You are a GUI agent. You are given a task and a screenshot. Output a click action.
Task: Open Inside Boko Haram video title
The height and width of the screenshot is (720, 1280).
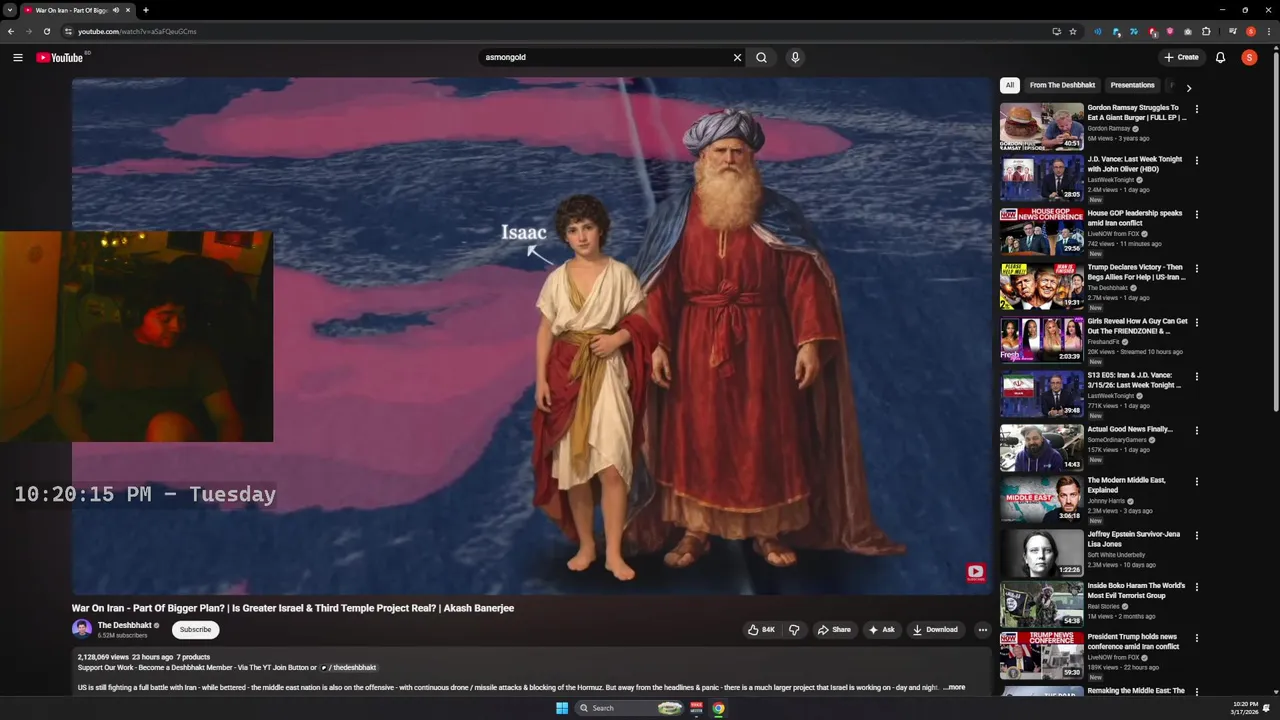[x=1136, y=591]
